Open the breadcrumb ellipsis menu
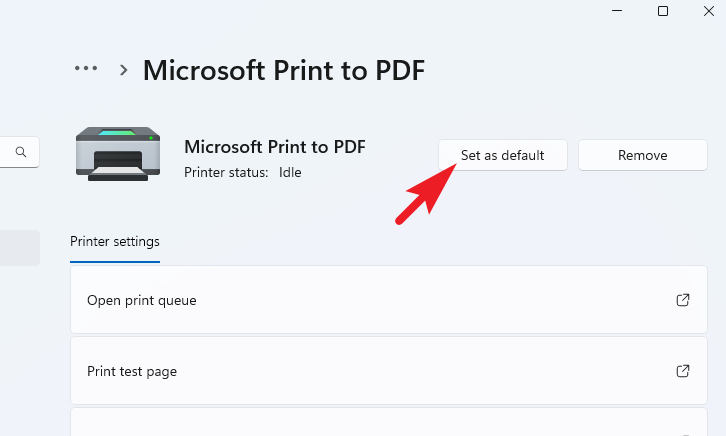This screenshot has width=726, height=436. [86, 69]
